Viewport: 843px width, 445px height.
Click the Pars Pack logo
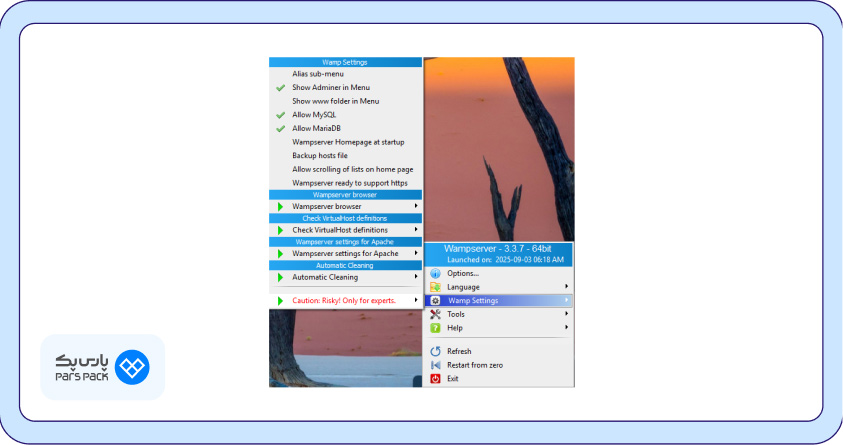(x=103, y=367)
